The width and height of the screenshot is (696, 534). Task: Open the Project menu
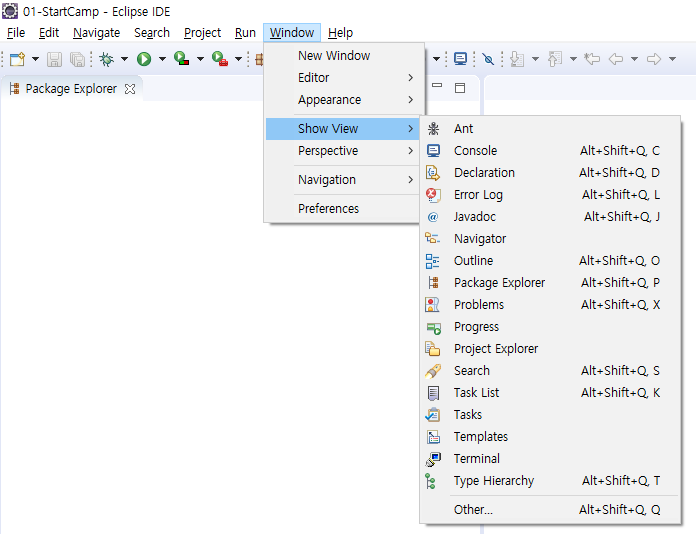(202, 33)
